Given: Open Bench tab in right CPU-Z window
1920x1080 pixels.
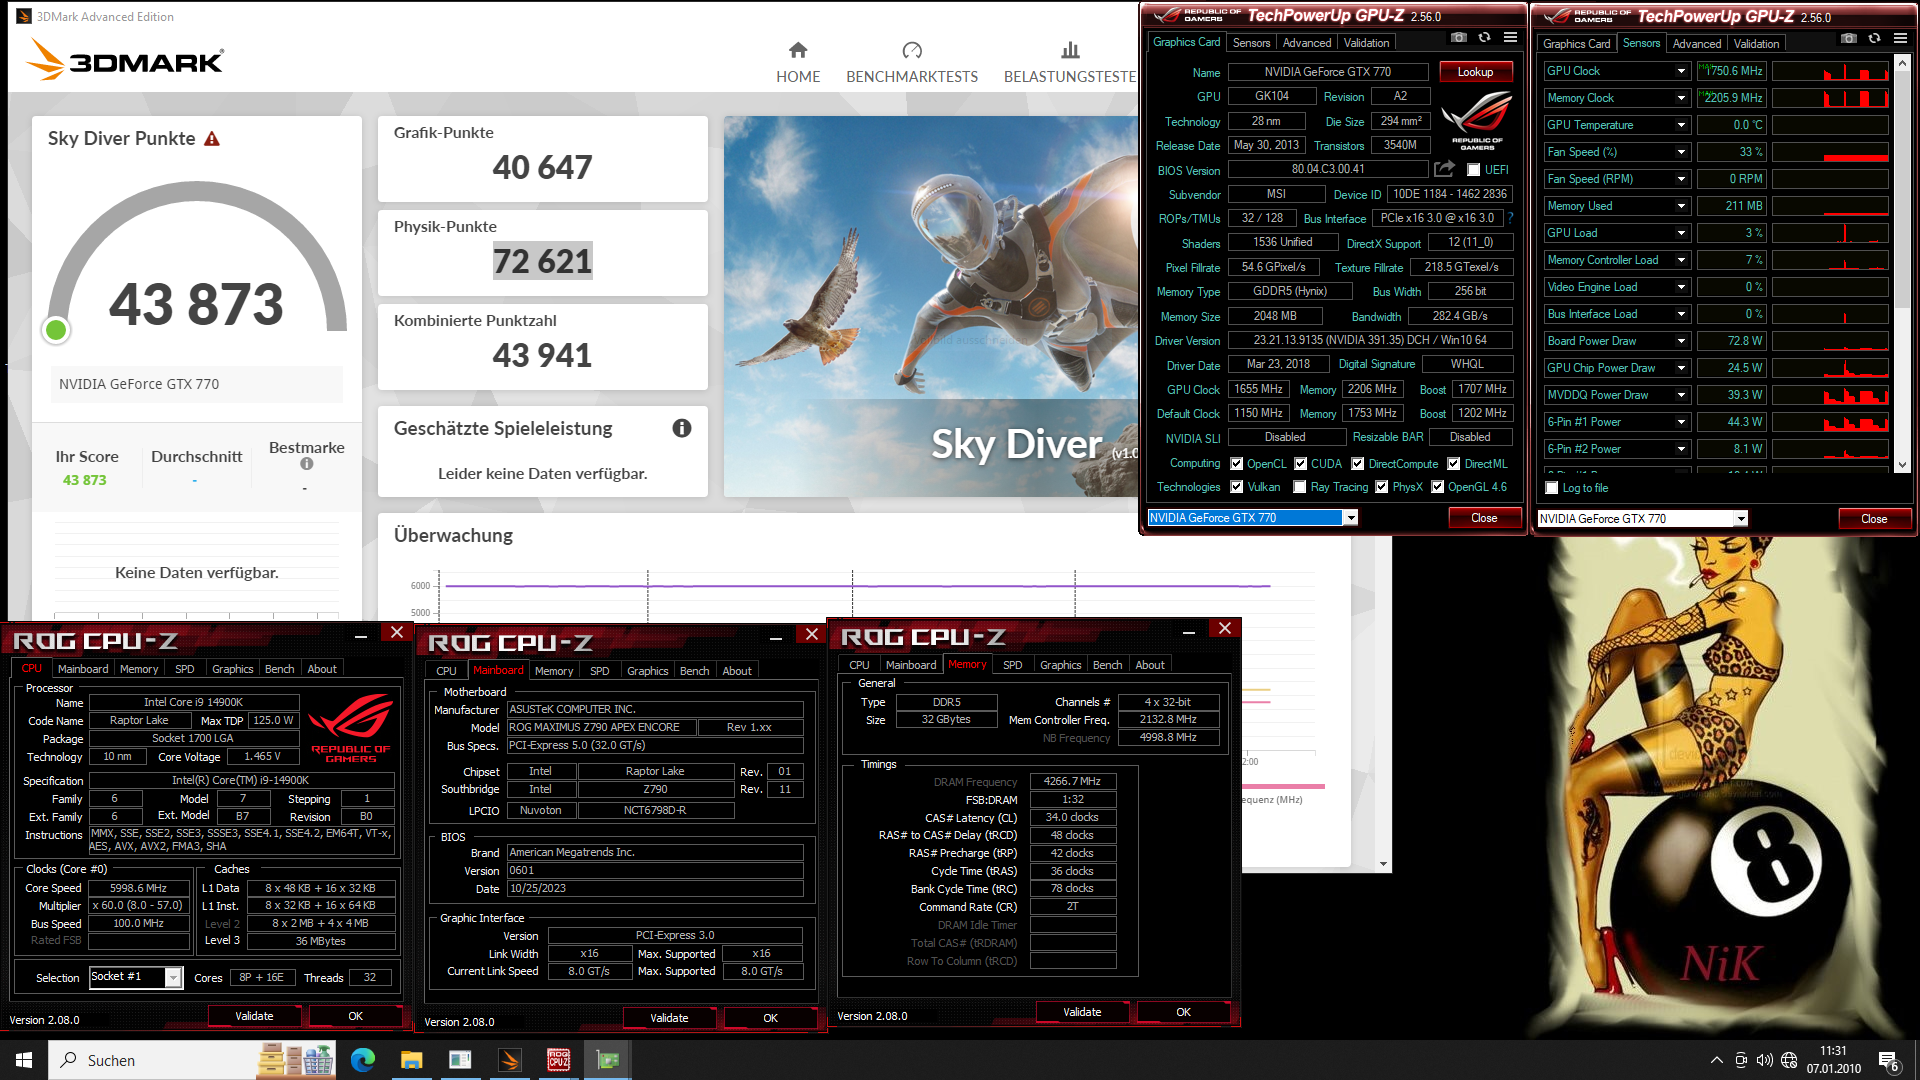Looking at the screenshot, I should pos(1107,665).
